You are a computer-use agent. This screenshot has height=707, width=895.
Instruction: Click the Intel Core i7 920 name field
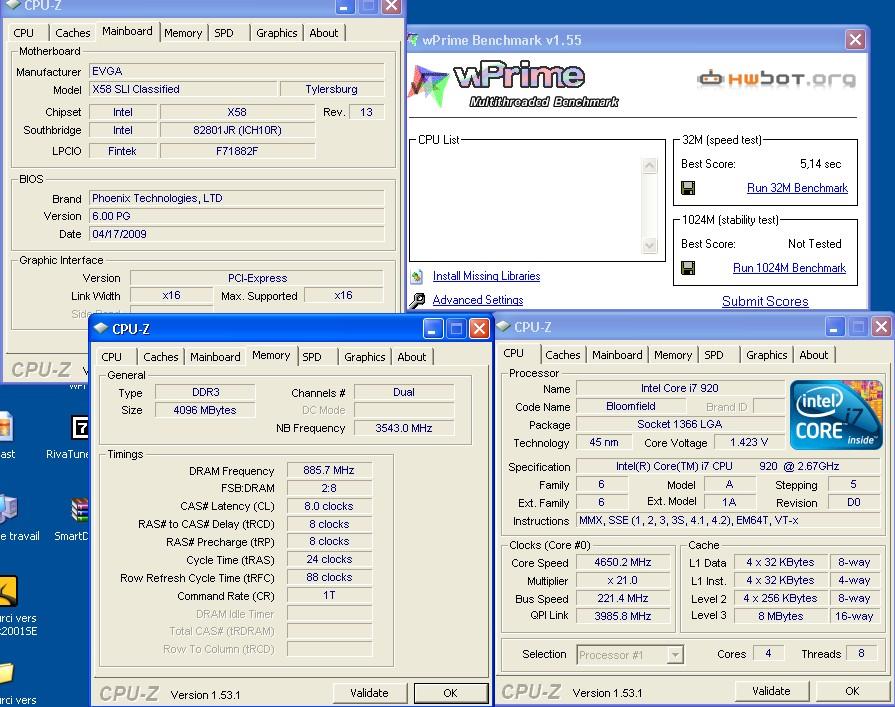click(679, 388)
